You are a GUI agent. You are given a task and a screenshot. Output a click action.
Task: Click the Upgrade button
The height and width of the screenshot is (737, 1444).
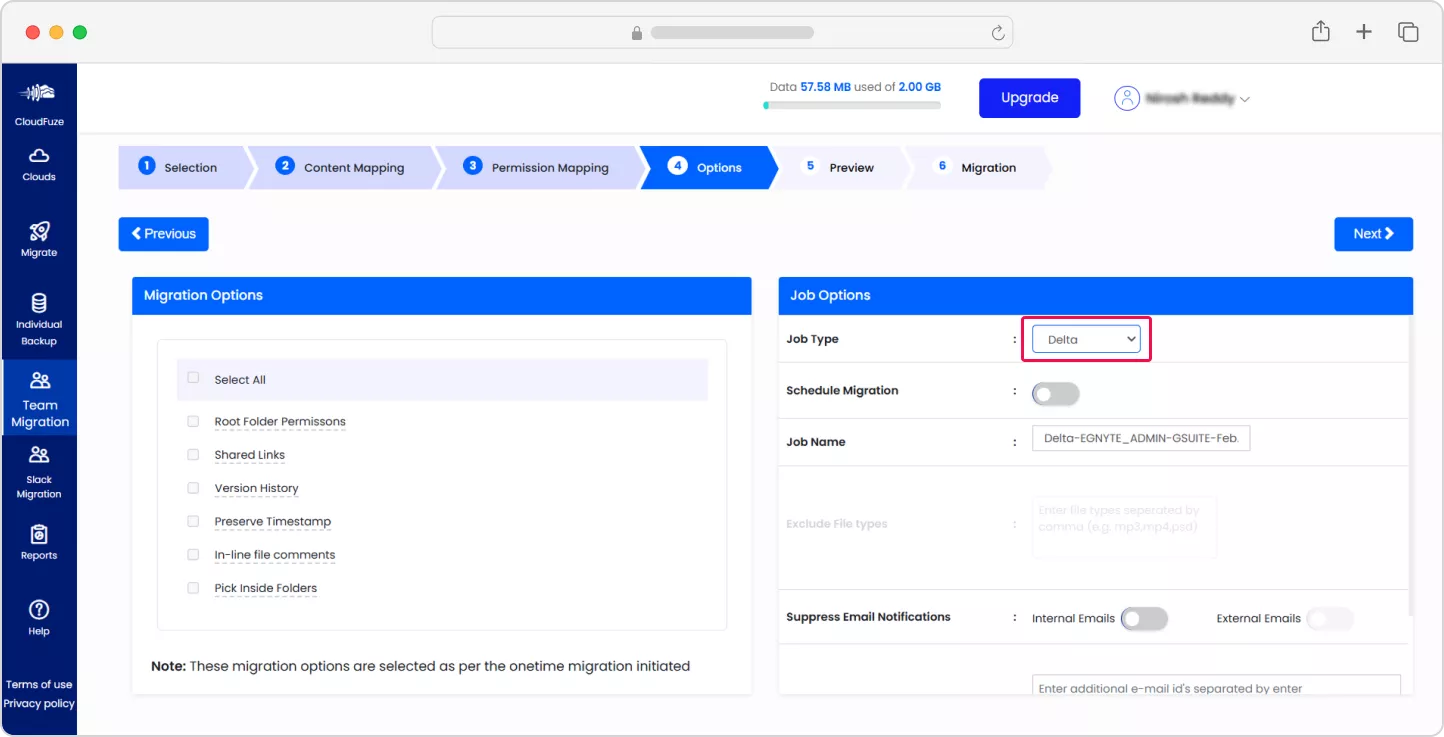coord(1029,98)
